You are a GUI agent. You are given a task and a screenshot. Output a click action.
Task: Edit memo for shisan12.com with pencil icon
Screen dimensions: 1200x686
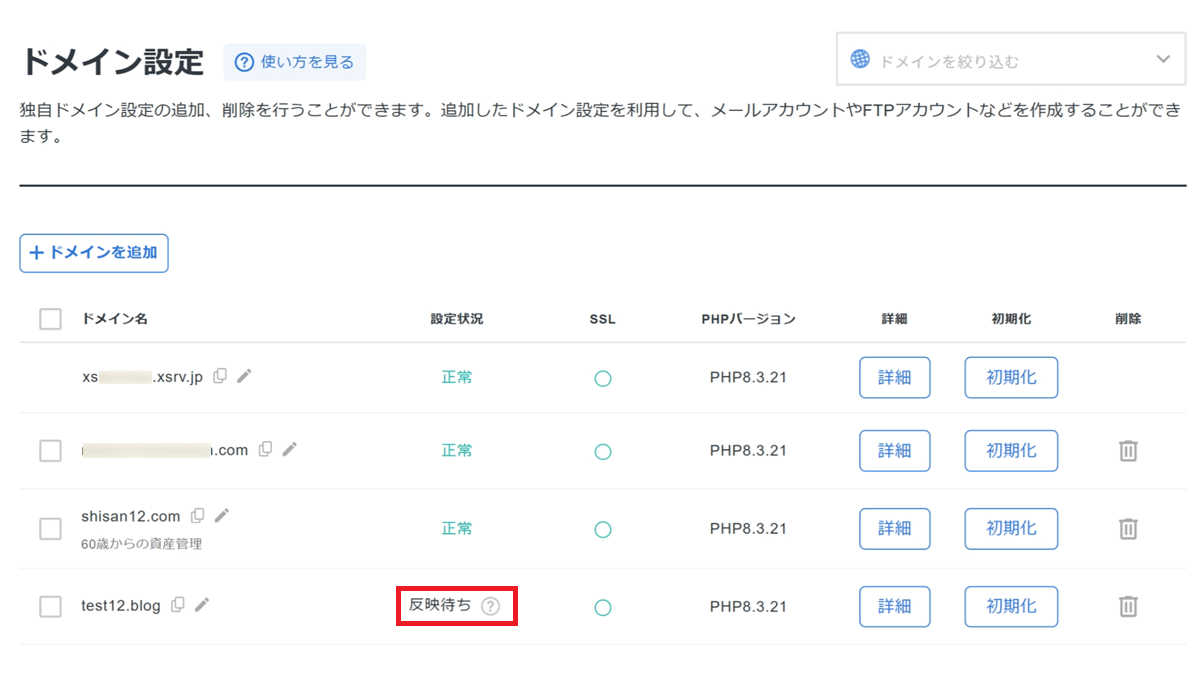222,516
